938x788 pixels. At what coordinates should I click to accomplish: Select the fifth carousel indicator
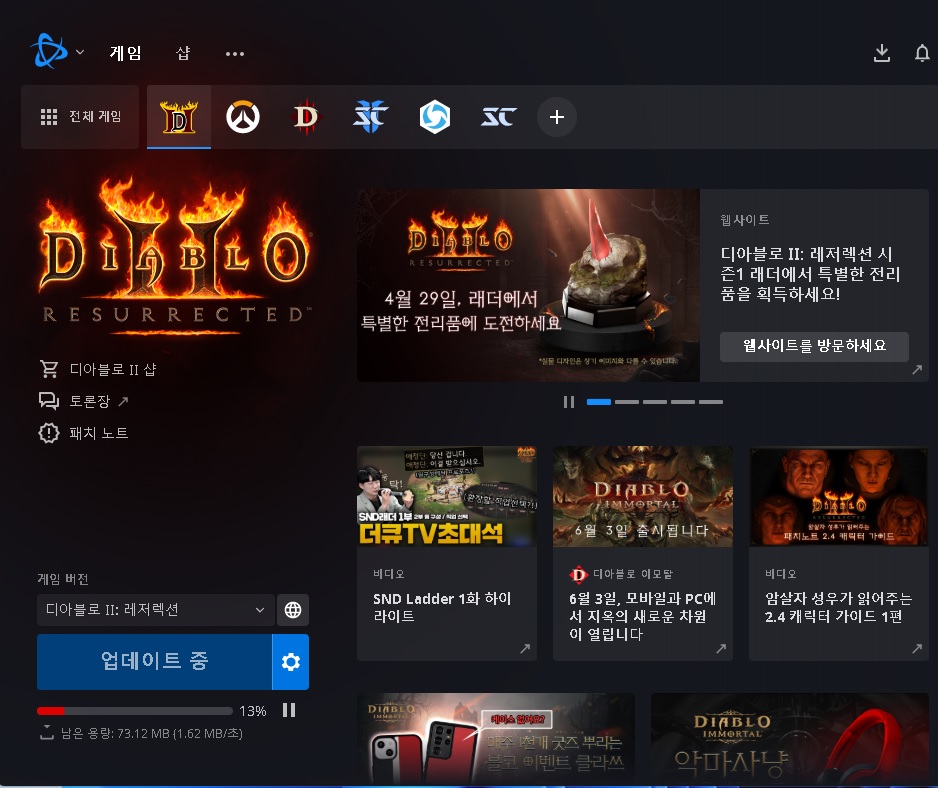(x=711, y=402)
